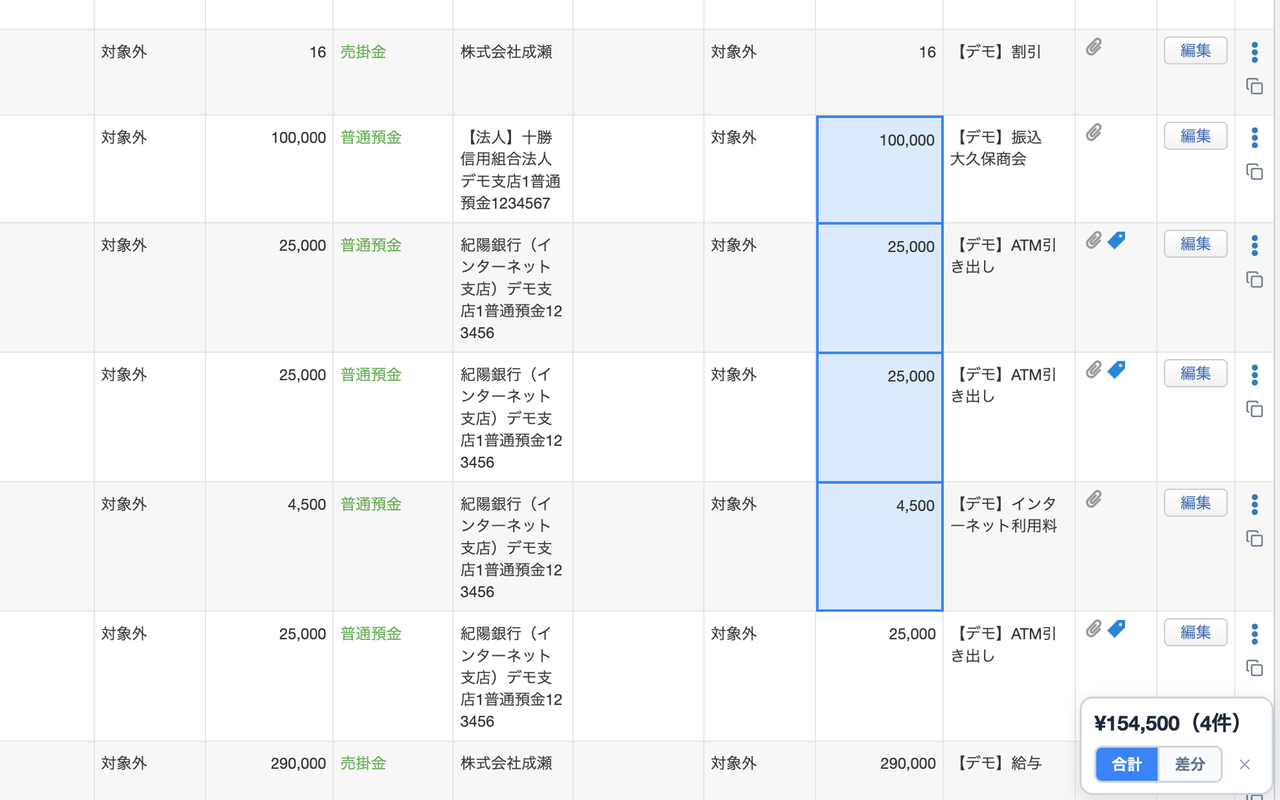Click 株式会社成瀬 in the 16 amount row
1280x800 pixels.
506,52
